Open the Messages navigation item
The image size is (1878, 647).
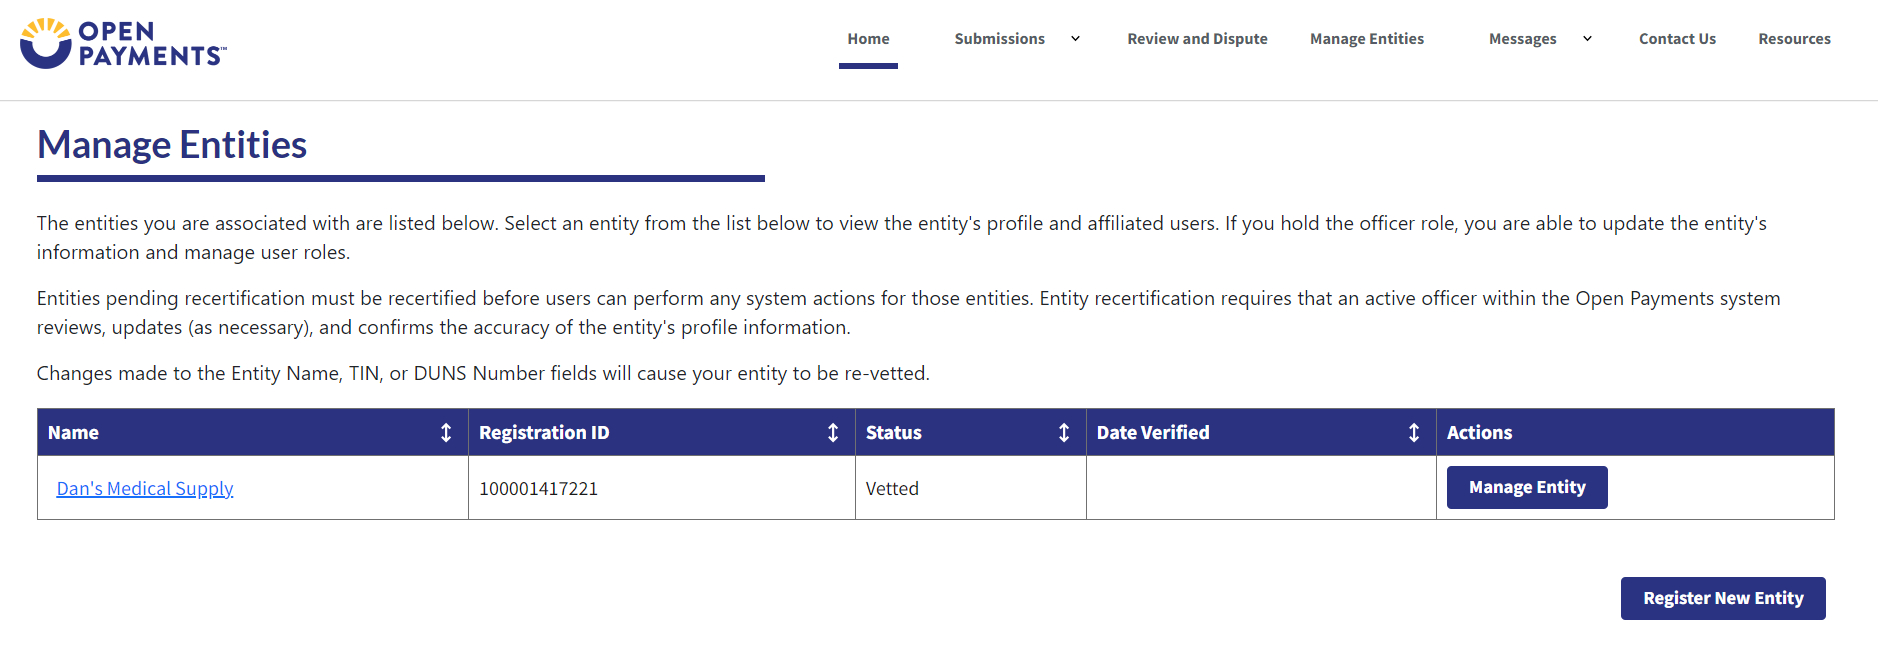point(1522,39)
